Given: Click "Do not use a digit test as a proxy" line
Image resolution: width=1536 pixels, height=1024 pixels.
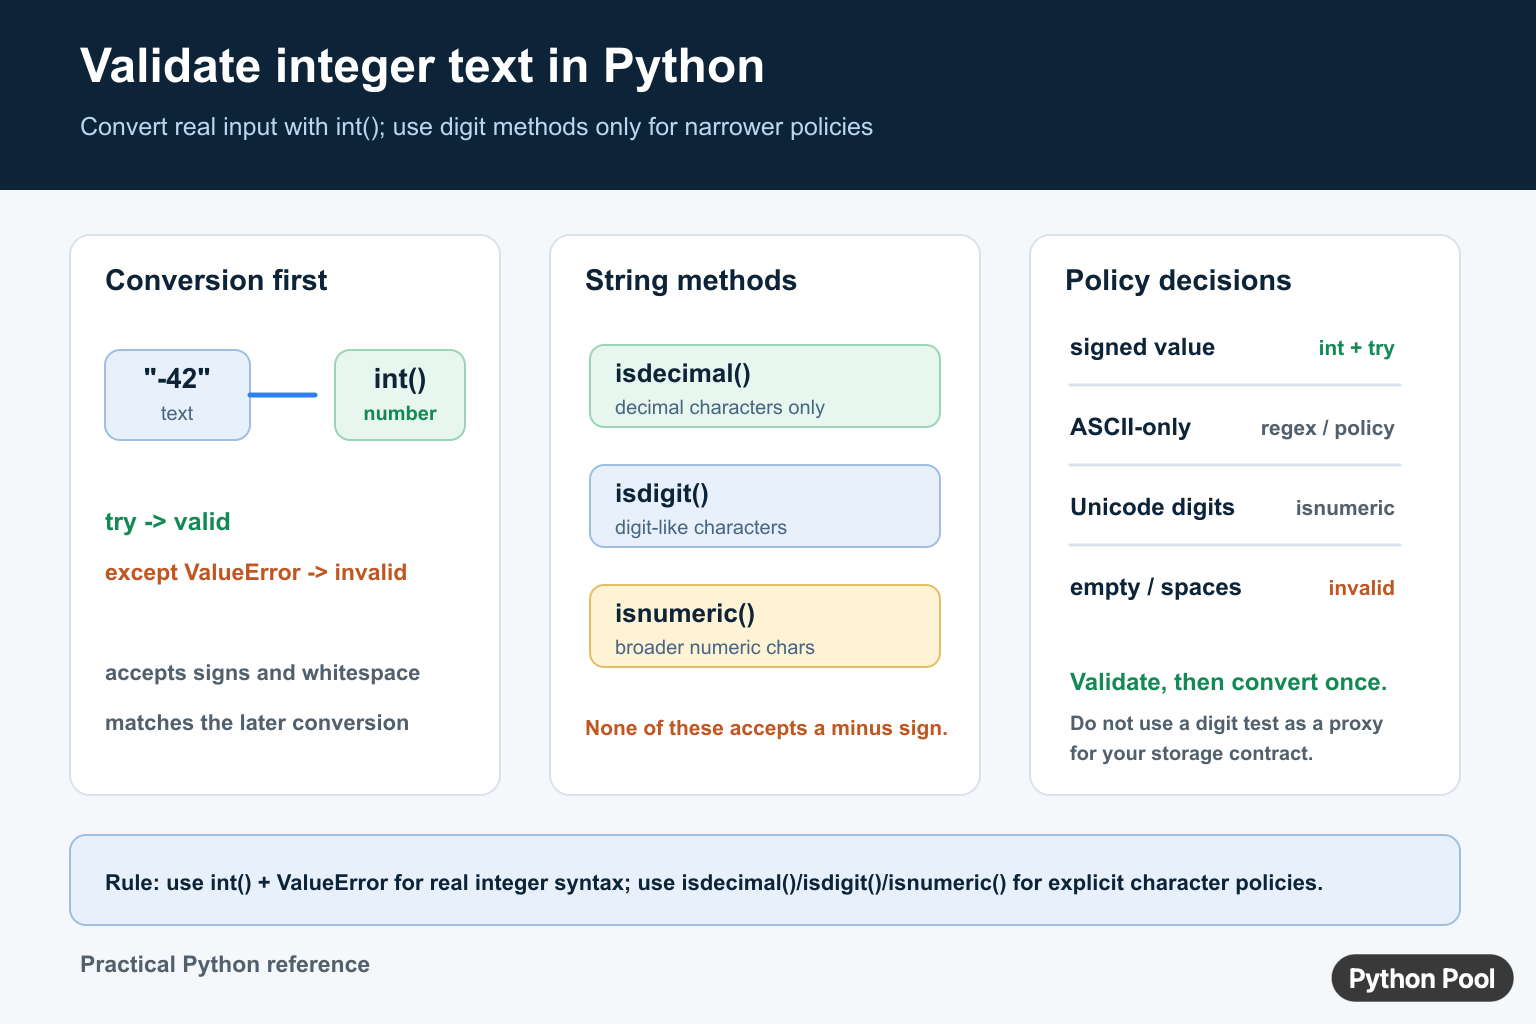Looking at the screenshot, I should point(1226,724).
